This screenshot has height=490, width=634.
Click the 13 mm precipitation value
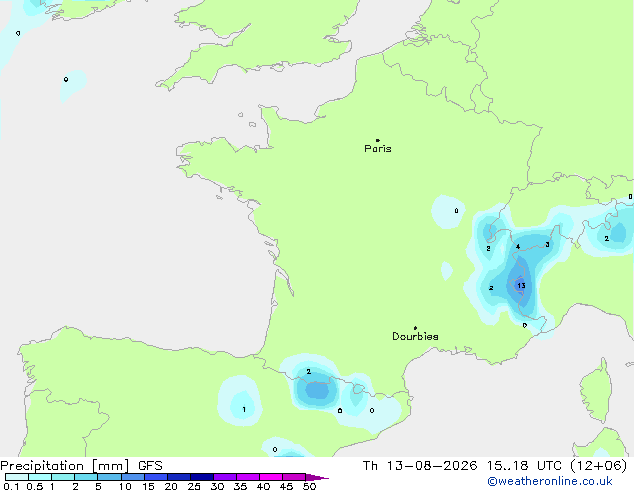[x=521, y=285]
